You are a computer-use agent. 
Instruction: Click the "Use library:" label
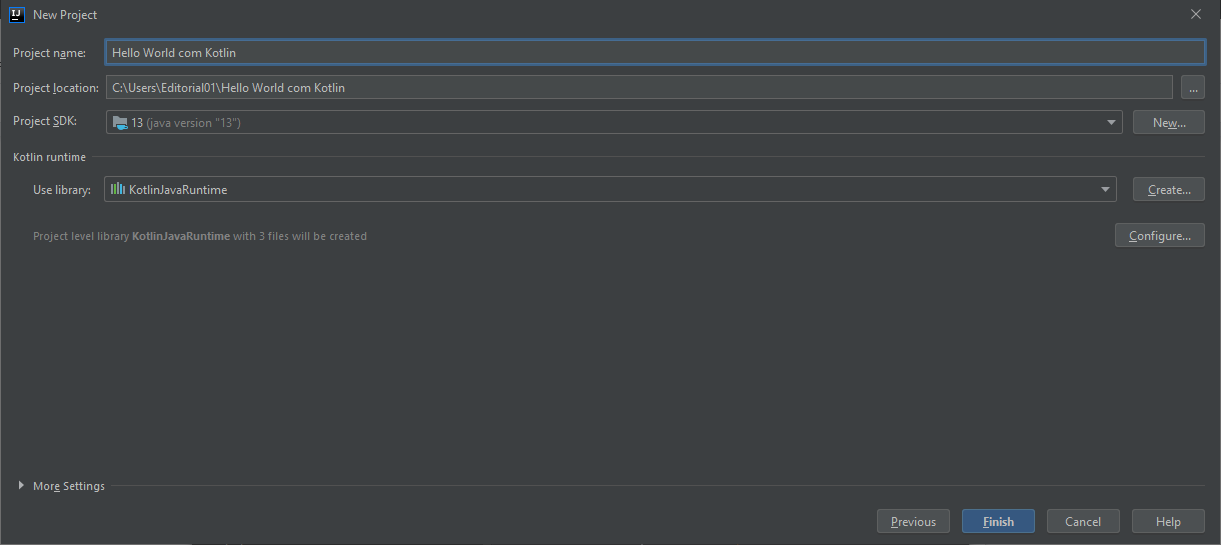62,190
